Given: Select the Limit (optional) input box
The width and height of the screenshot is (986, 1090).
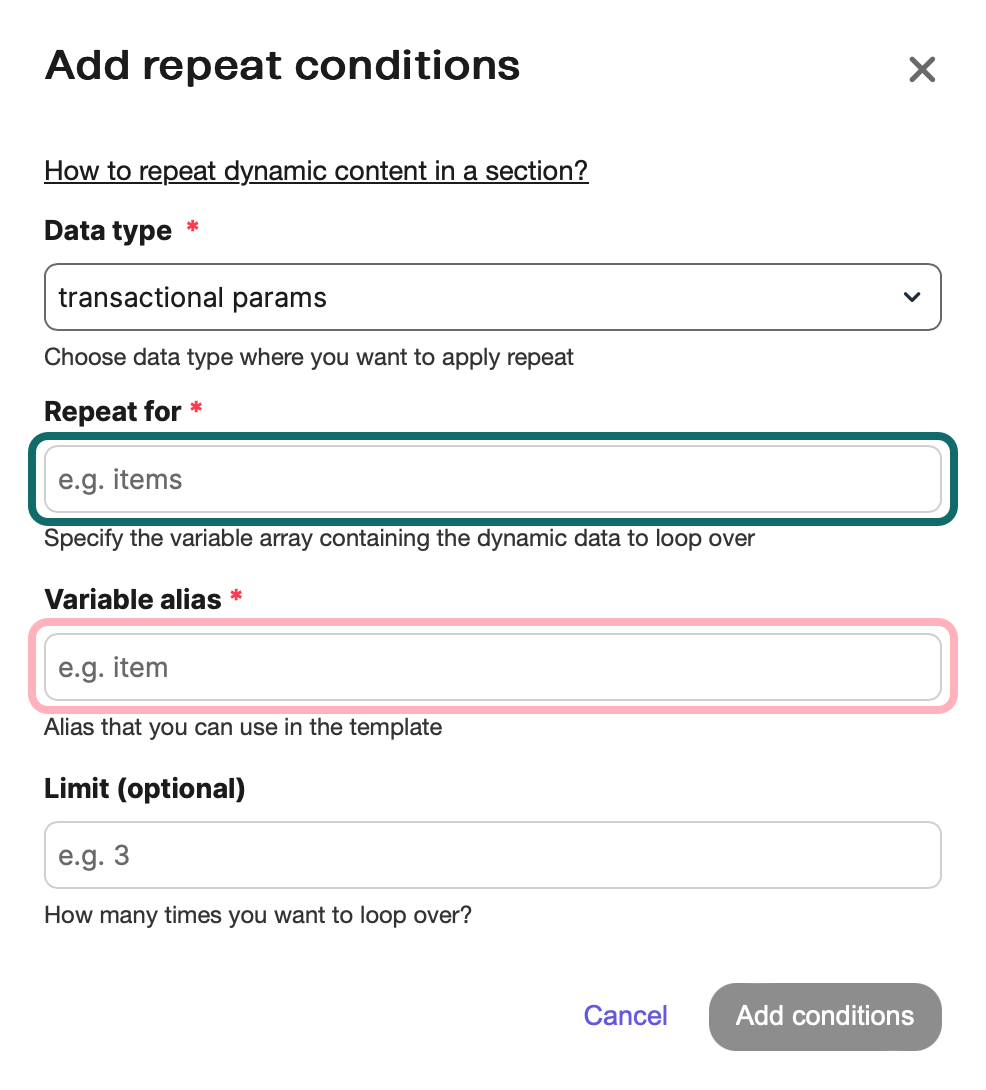Looking at the screenshot, I should coord(492,855).
